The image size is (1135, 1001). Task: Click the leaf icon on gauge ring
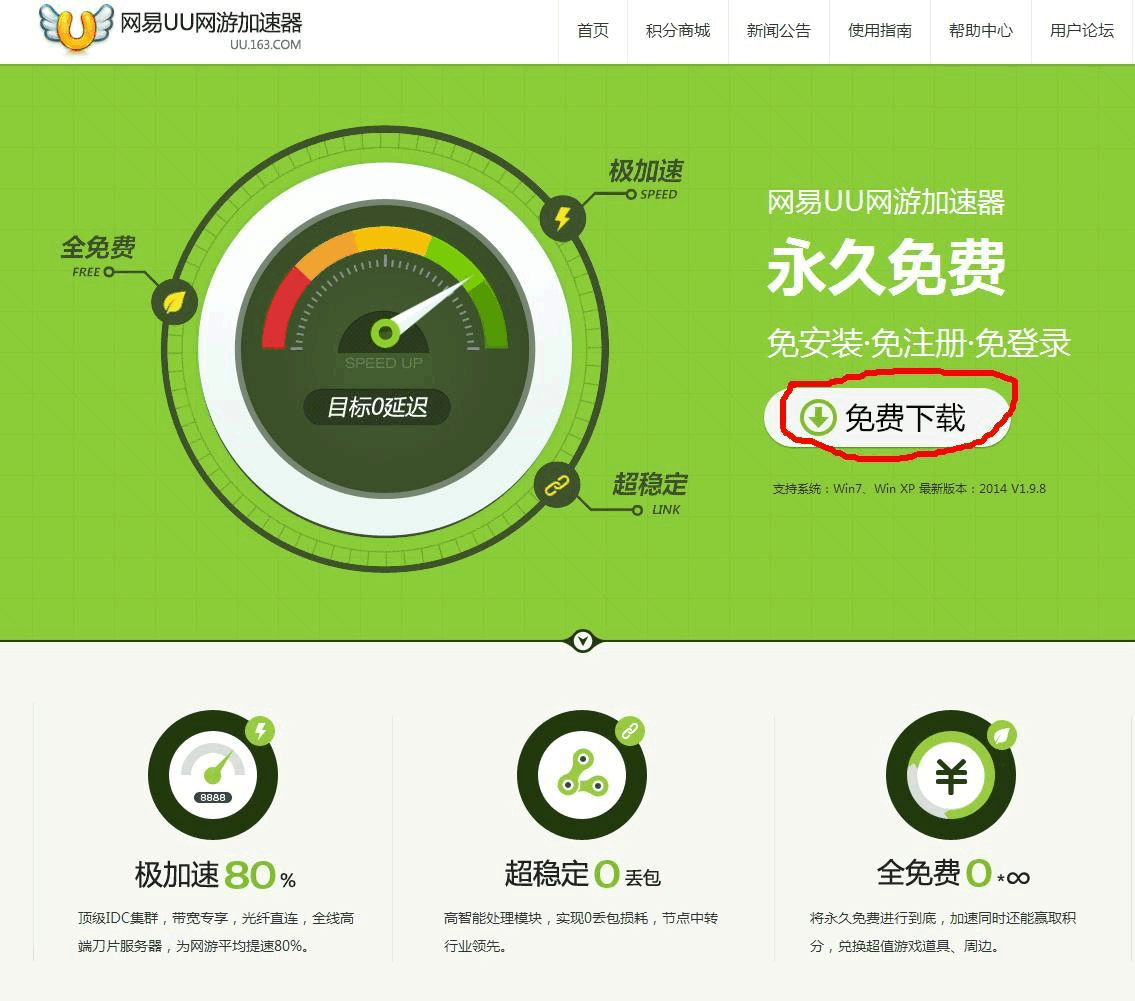coord(174,301)
